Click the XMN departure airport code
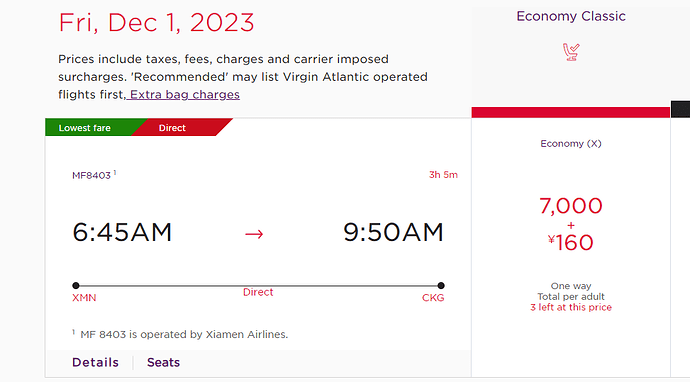 (x=84, y=298)
